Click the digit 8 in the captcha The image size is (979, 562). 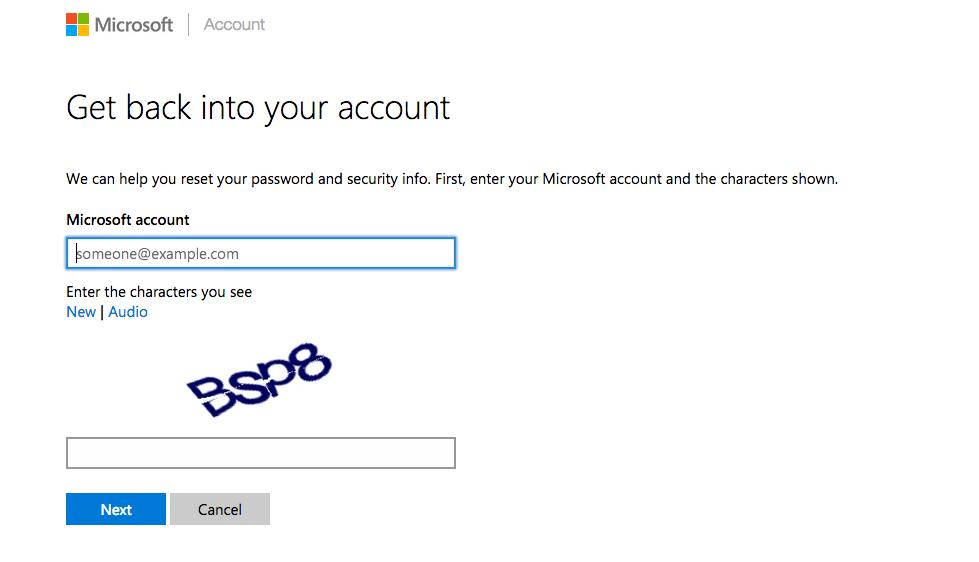[313, 362]
